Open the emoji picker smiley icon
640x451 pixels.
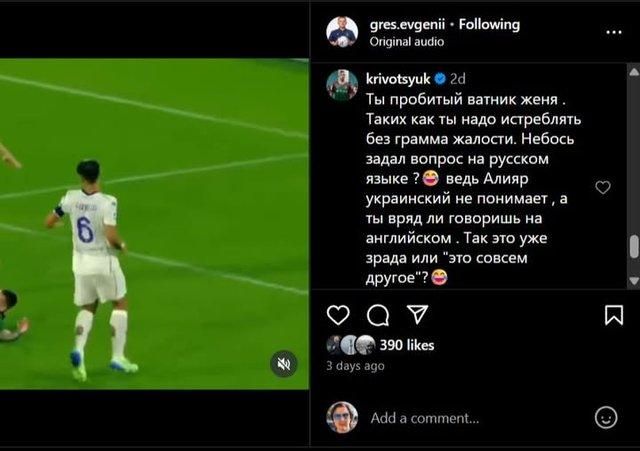606,418
